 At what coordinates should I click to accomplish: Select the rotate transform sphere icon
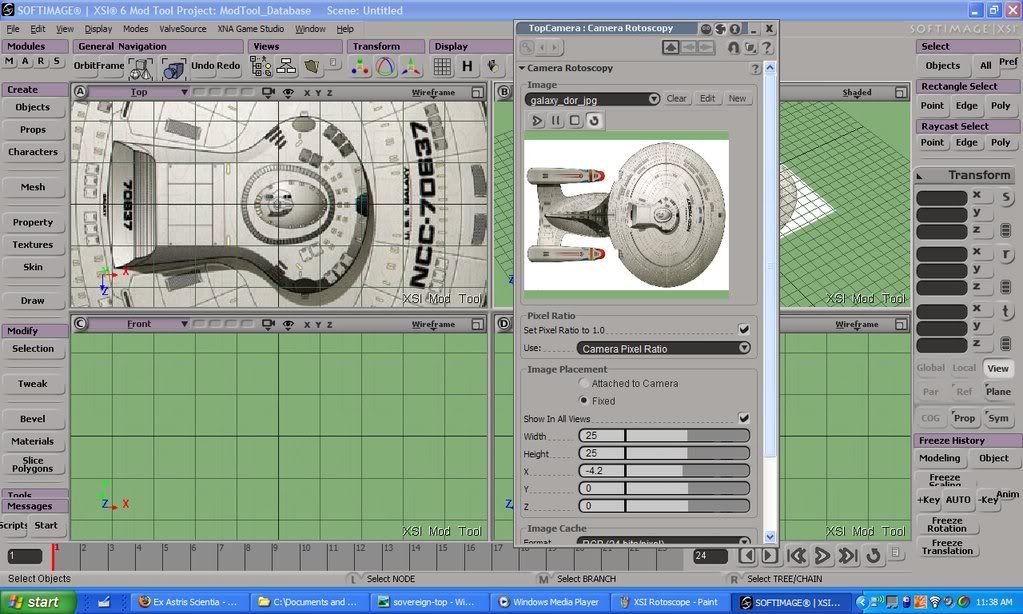click(x=386, y=67)
